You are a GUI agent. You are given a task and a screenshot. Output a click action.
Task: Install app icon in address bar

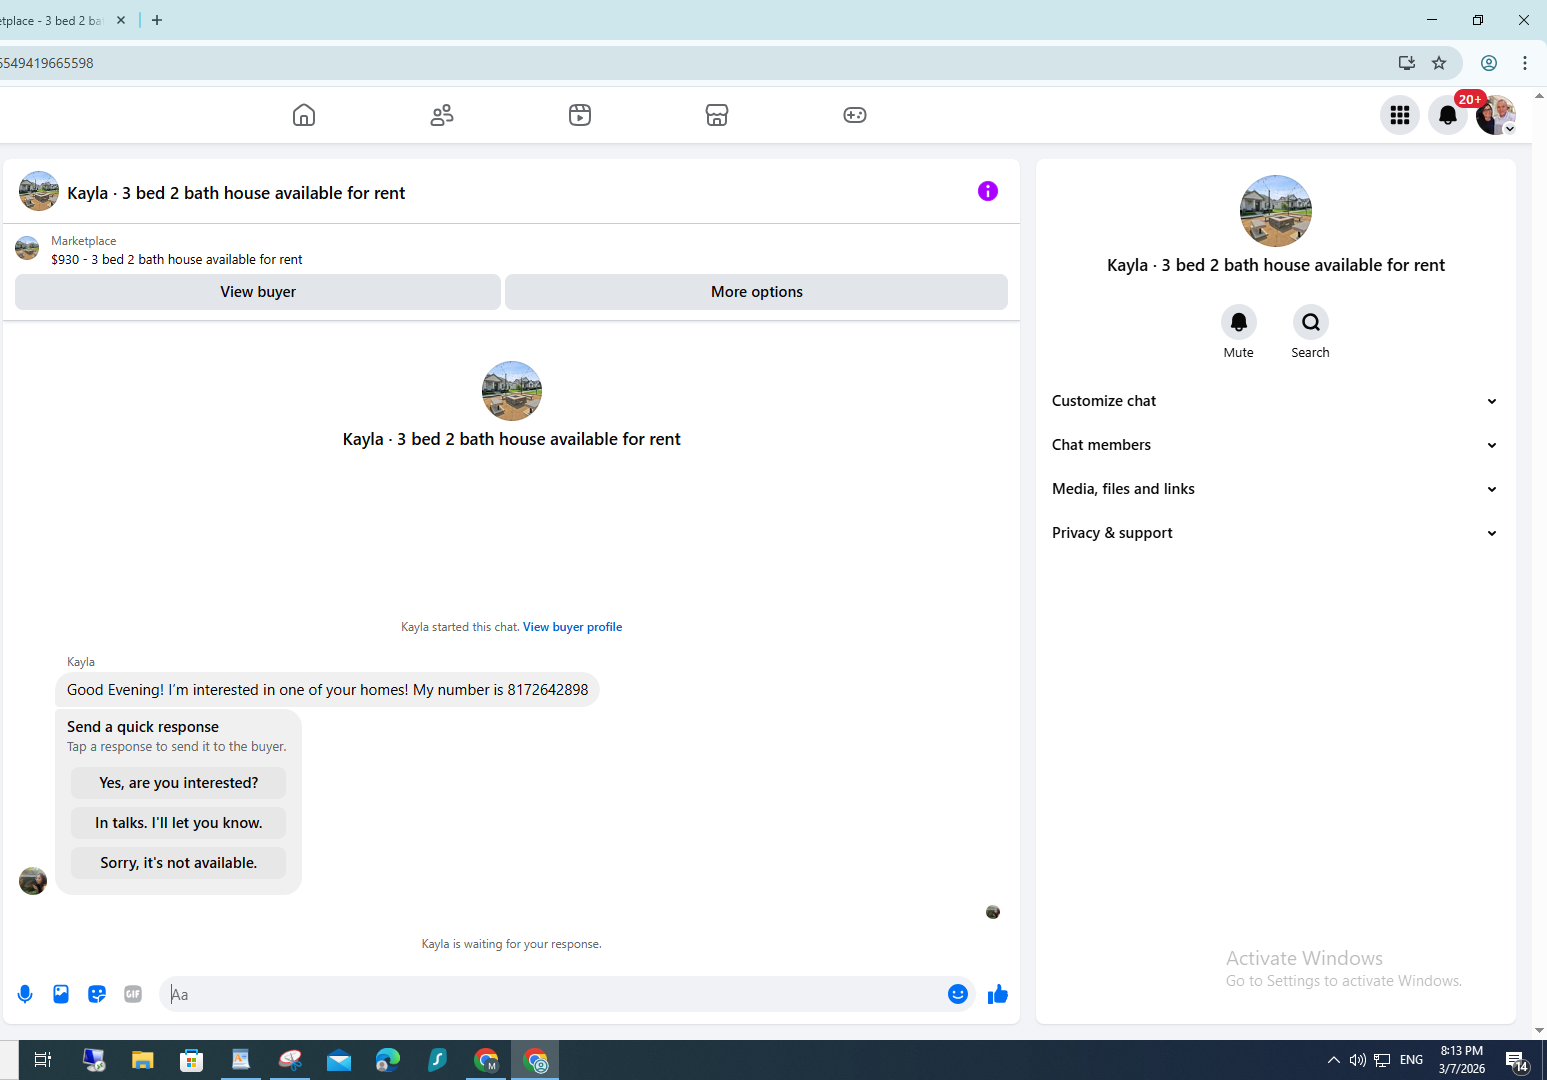[x=1407, y=63]
